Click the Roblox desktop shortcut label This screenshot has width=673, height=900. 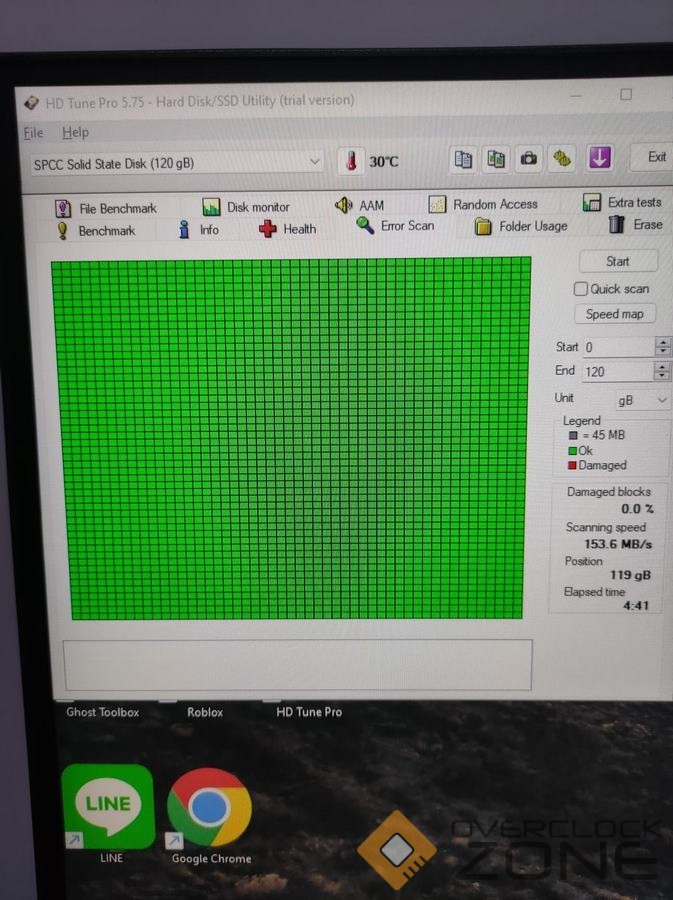tap(205, 712)
